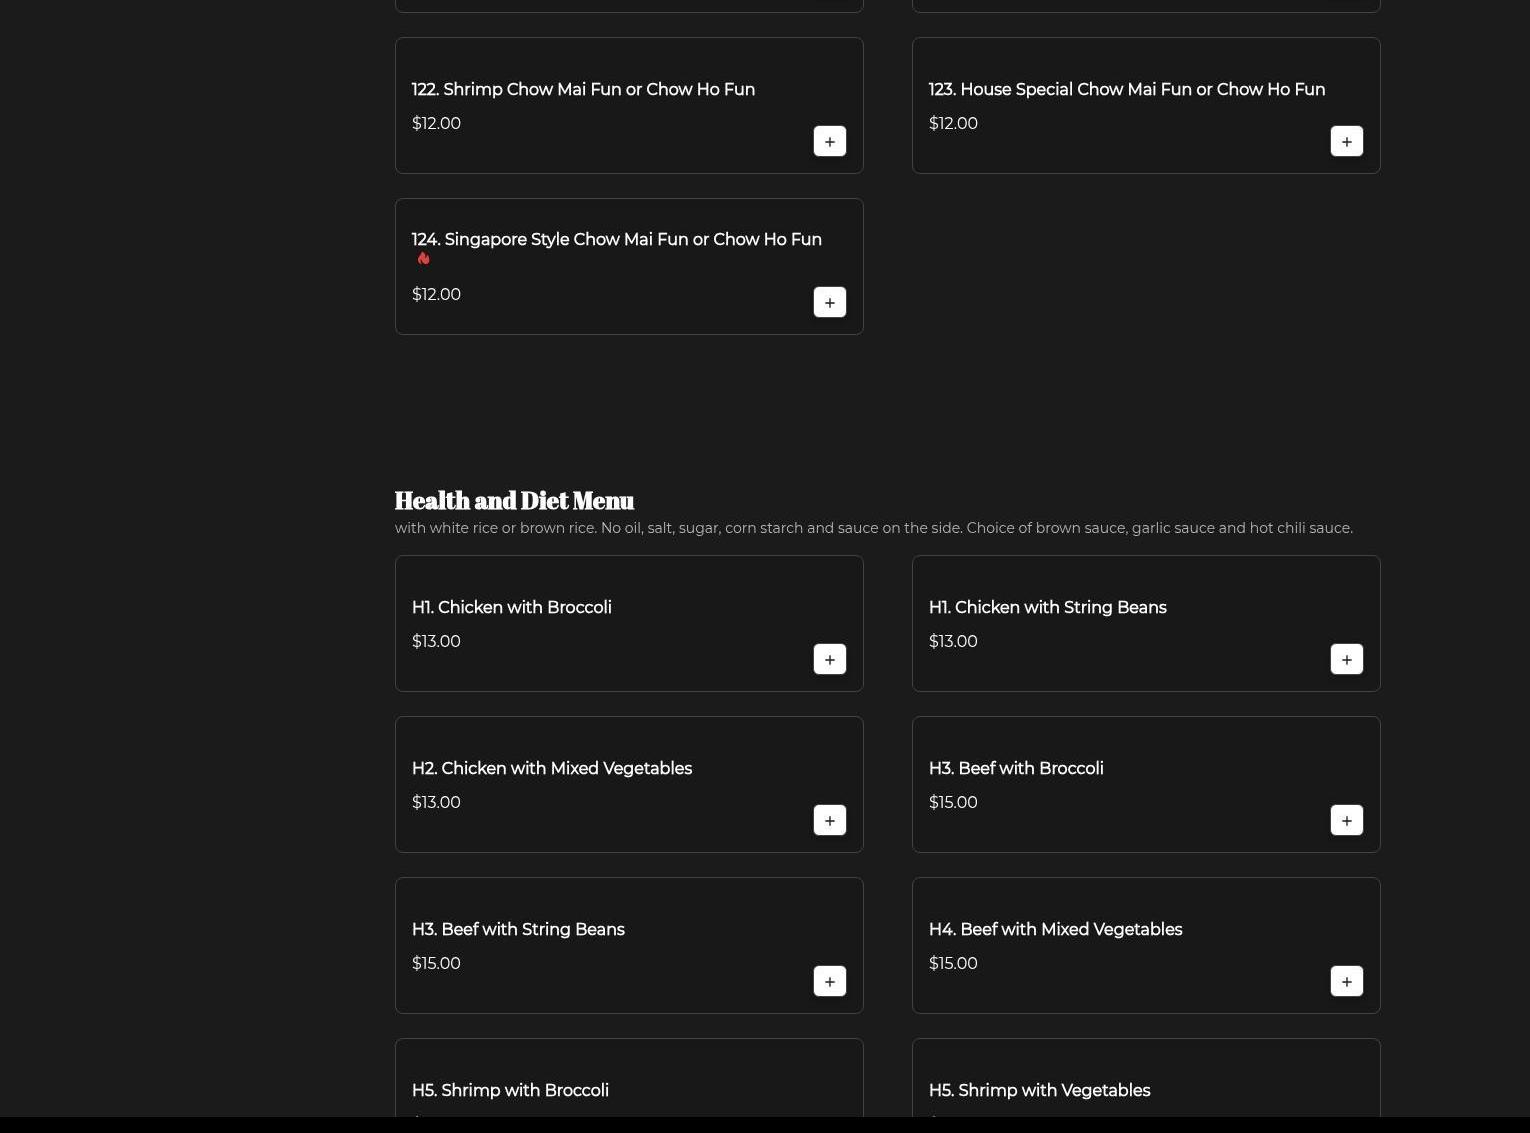Click $12.00 price under 122. Shrimp Chow Mai Fun
1530x1133 pixels.
click(x=436, y=123)
